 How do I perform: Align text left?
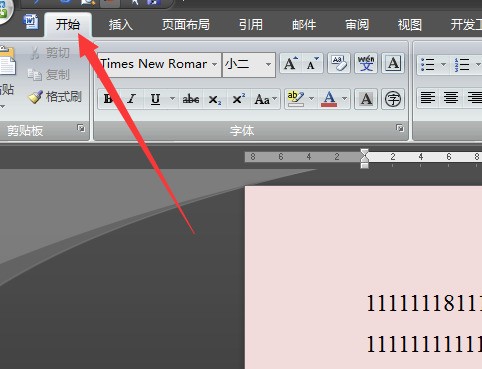tap(428, 98)
